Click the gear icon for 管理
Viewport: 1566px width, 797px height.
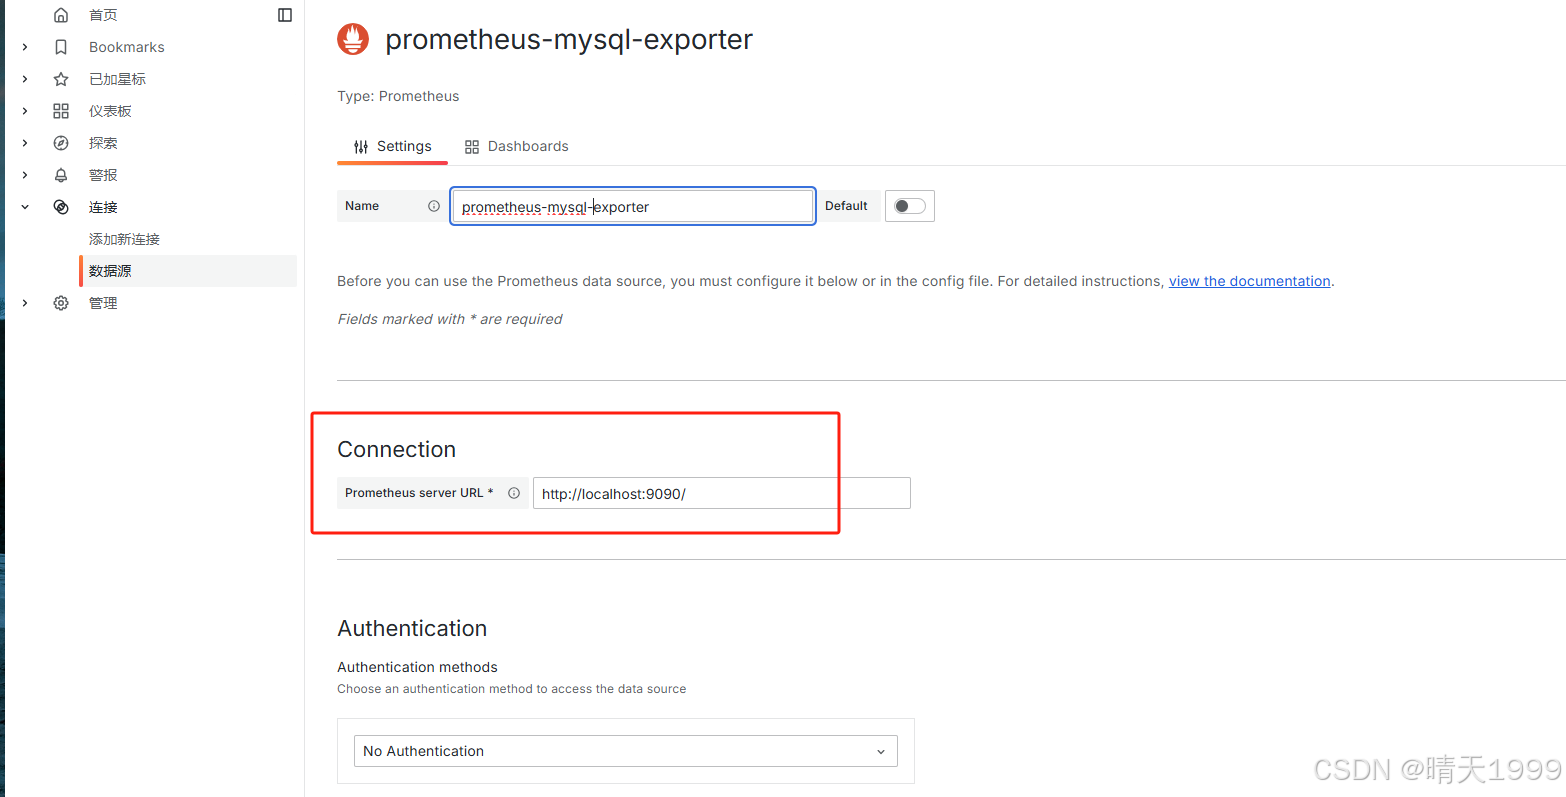click(x=61, y=303)
